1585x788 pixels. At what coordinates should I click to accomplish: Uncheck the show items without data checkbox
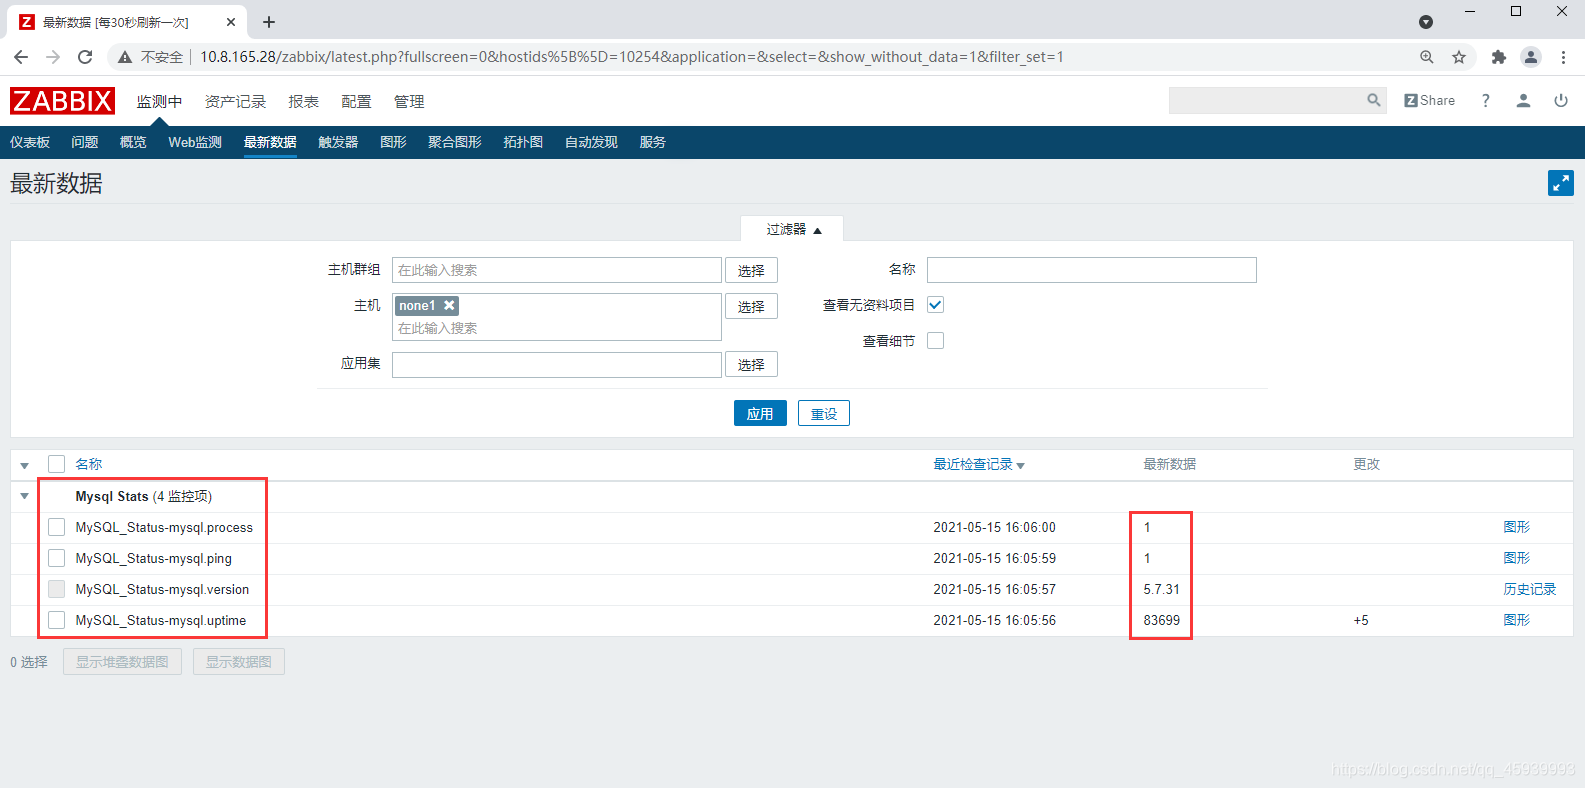[935, 305]
